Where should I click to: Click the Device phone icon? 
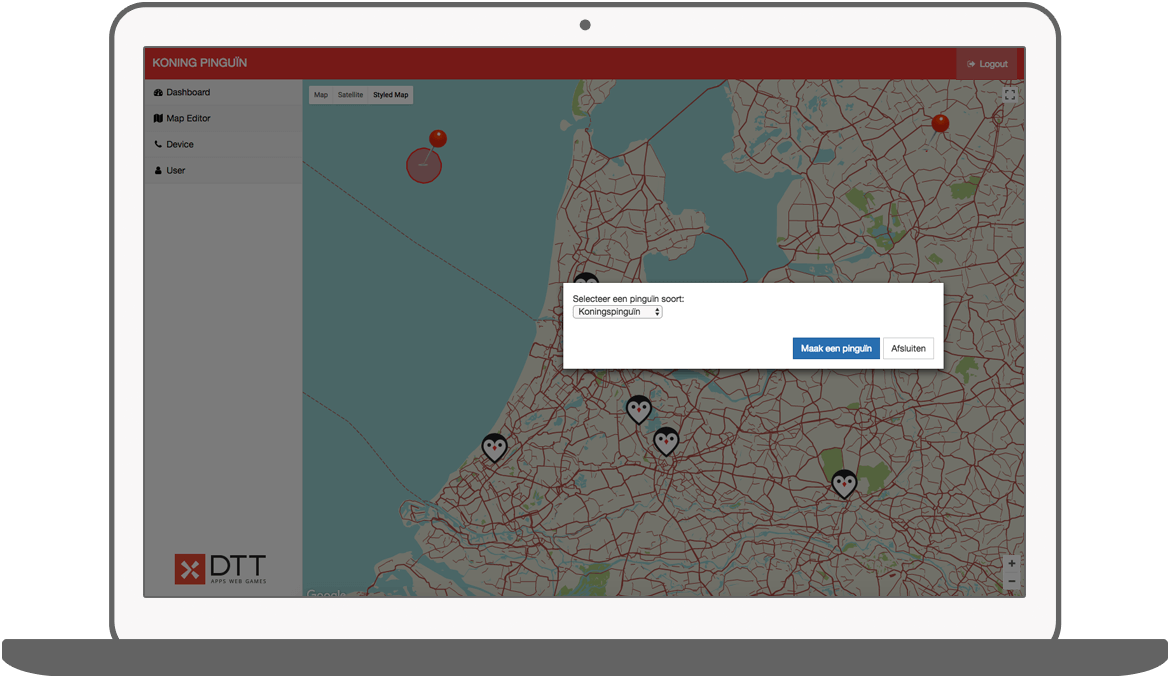[x=158, y=144]
